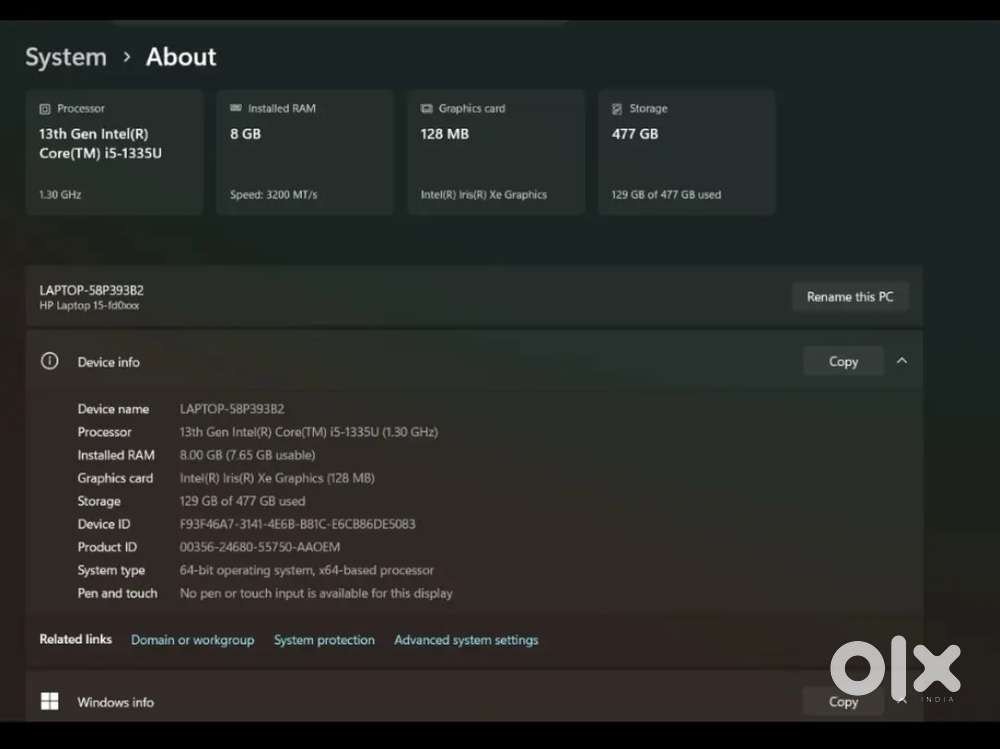
Task: Select Product ID 00356-24680-55750-AAOEM
Action: (x=260, y=547)
